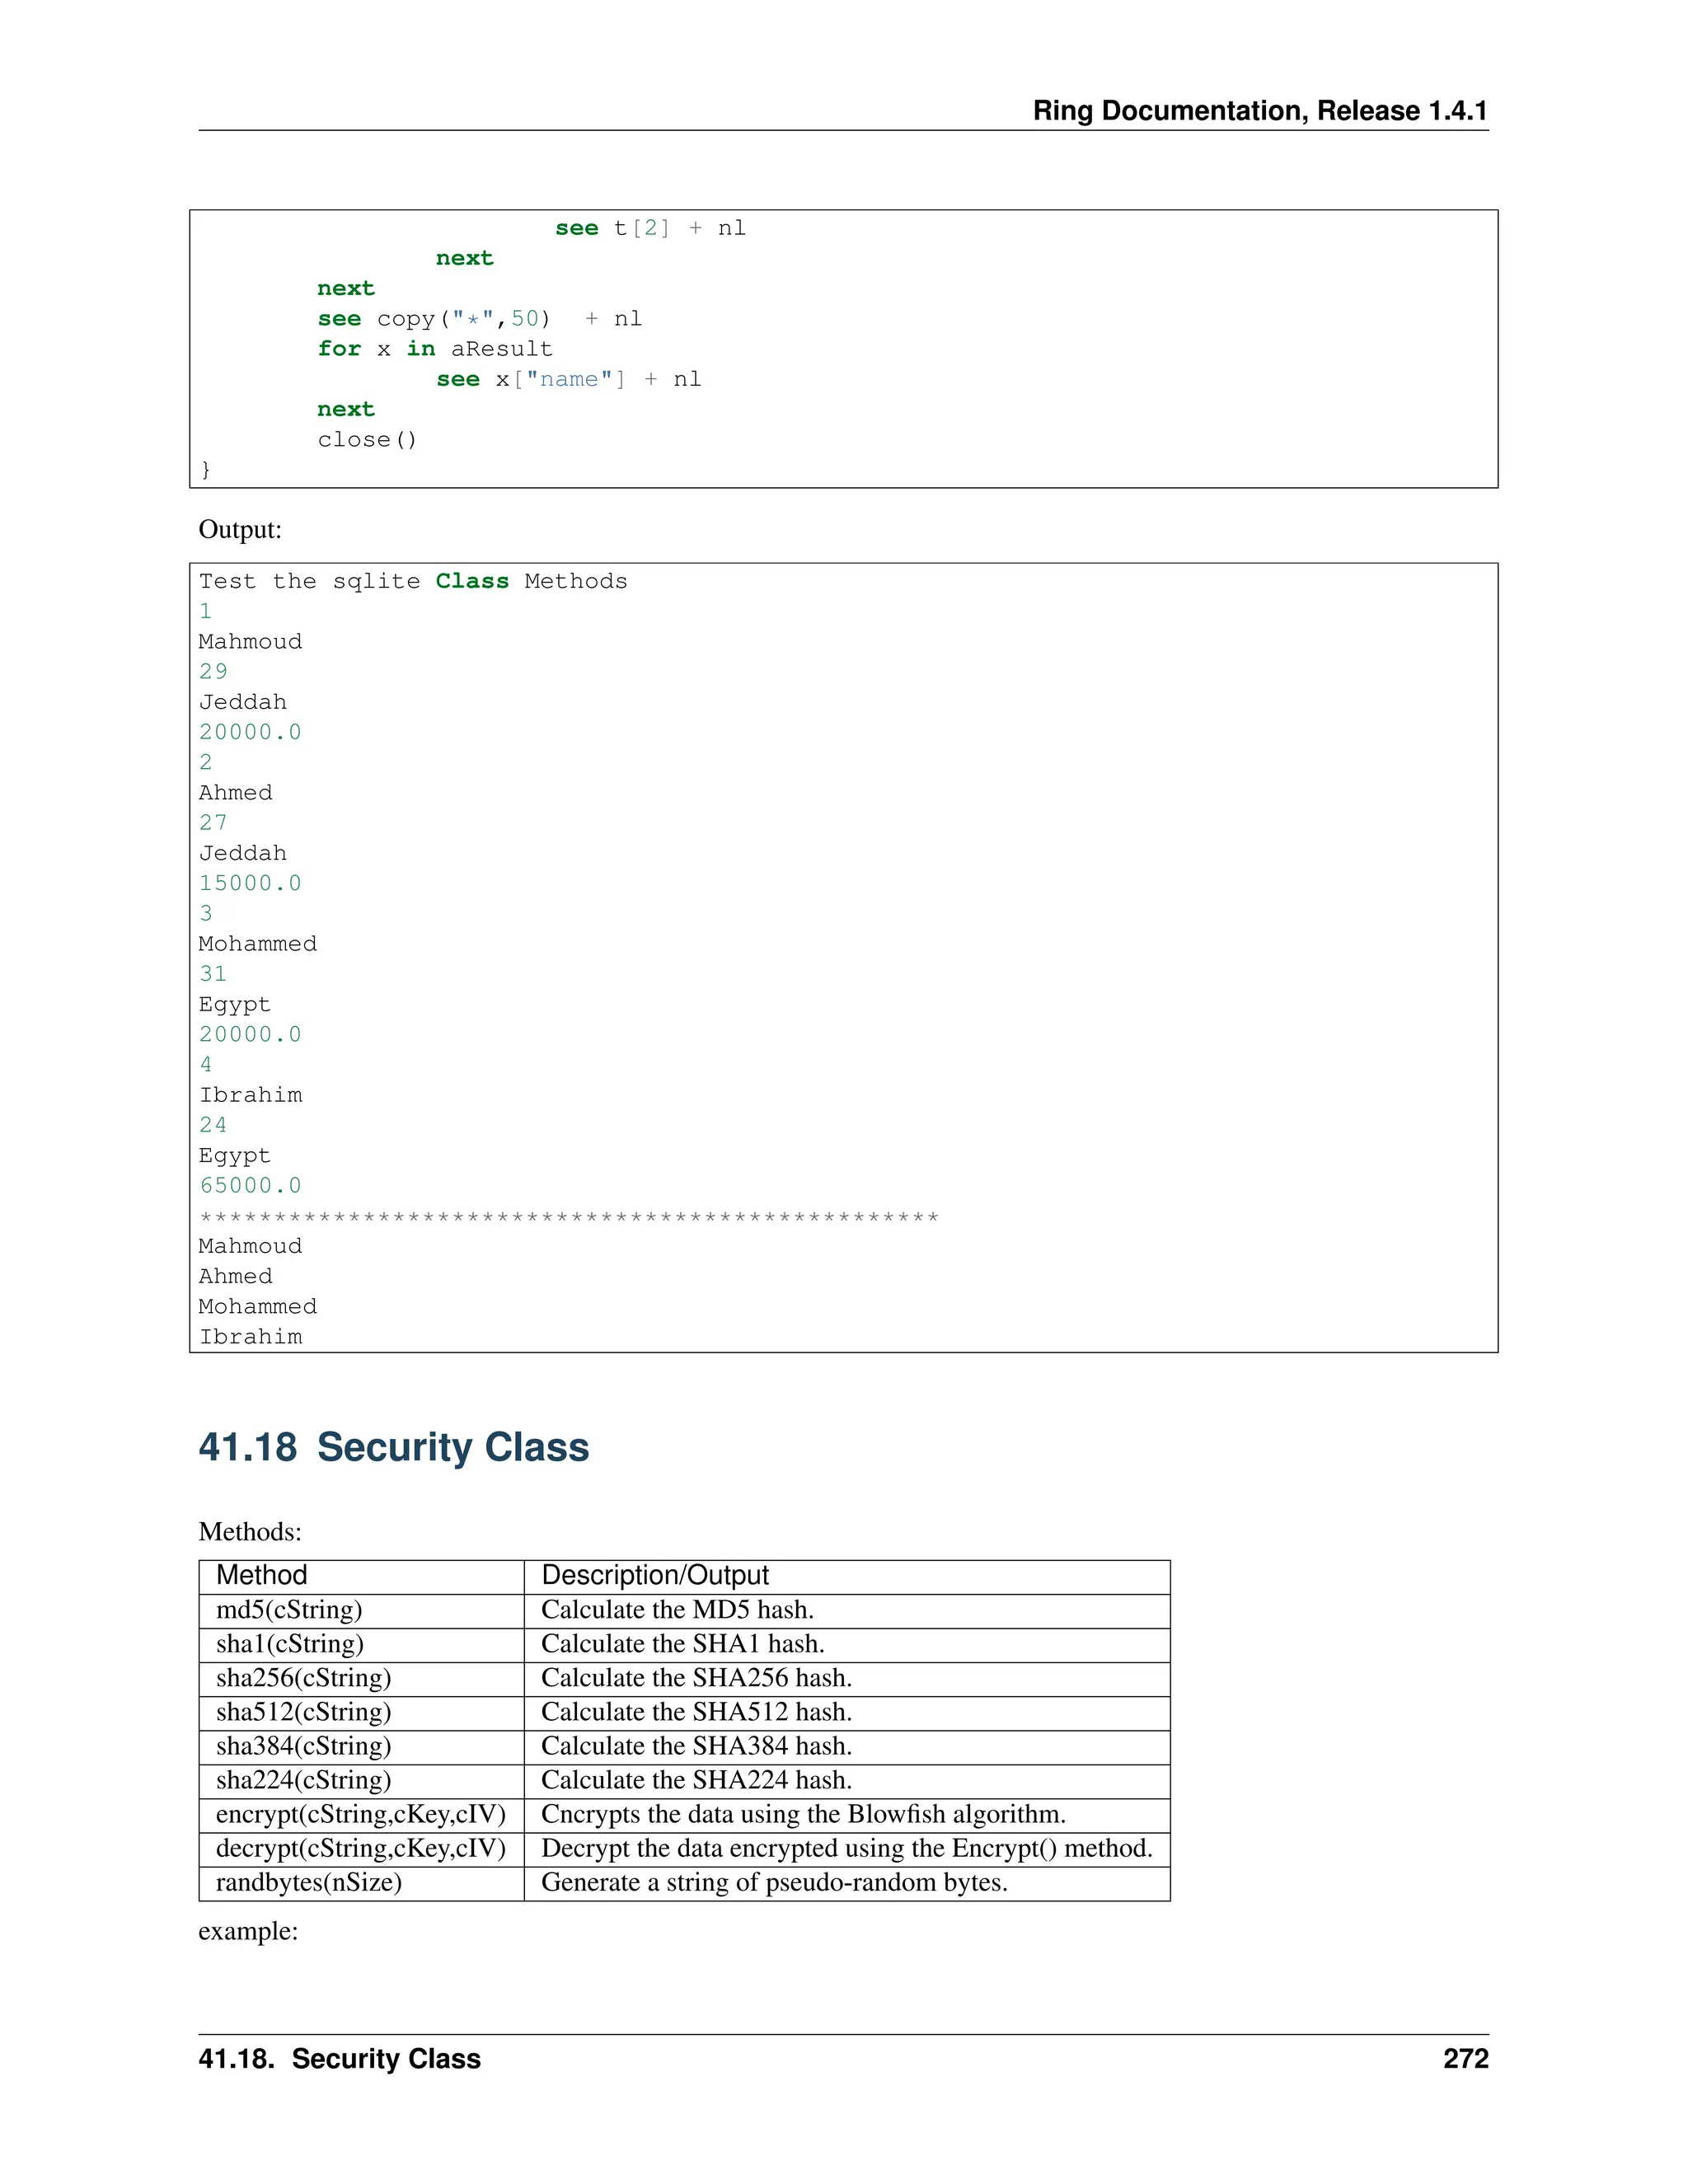The height and width of the screenshot is (2184, 1688).
Task: Click the sha224(cString) method cell
Action: click(x=303, y=1779)
